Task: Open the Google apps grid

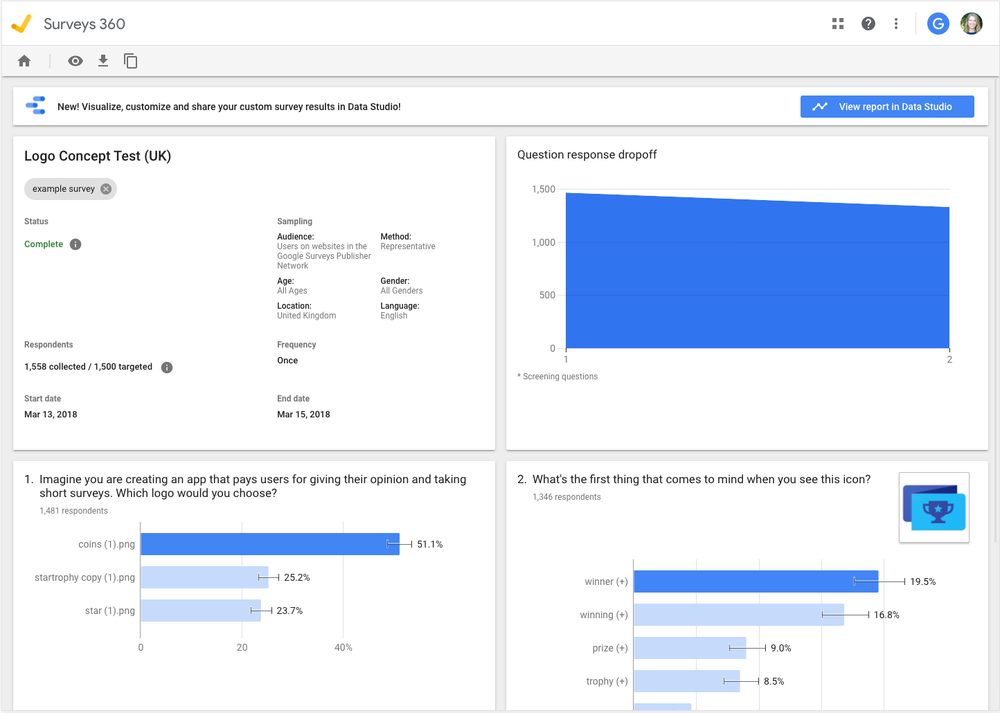Action: (838, 24)
